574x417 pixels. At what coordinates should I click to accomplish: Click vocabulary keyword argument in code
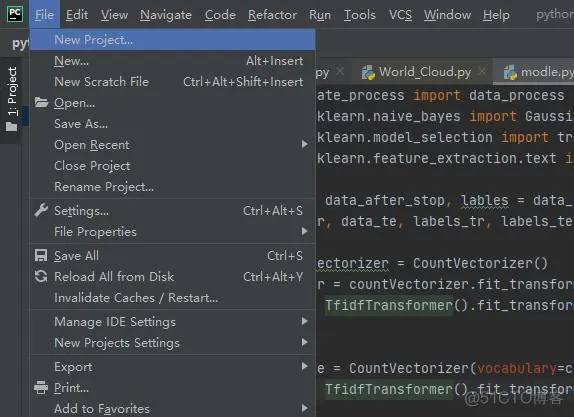517,368
